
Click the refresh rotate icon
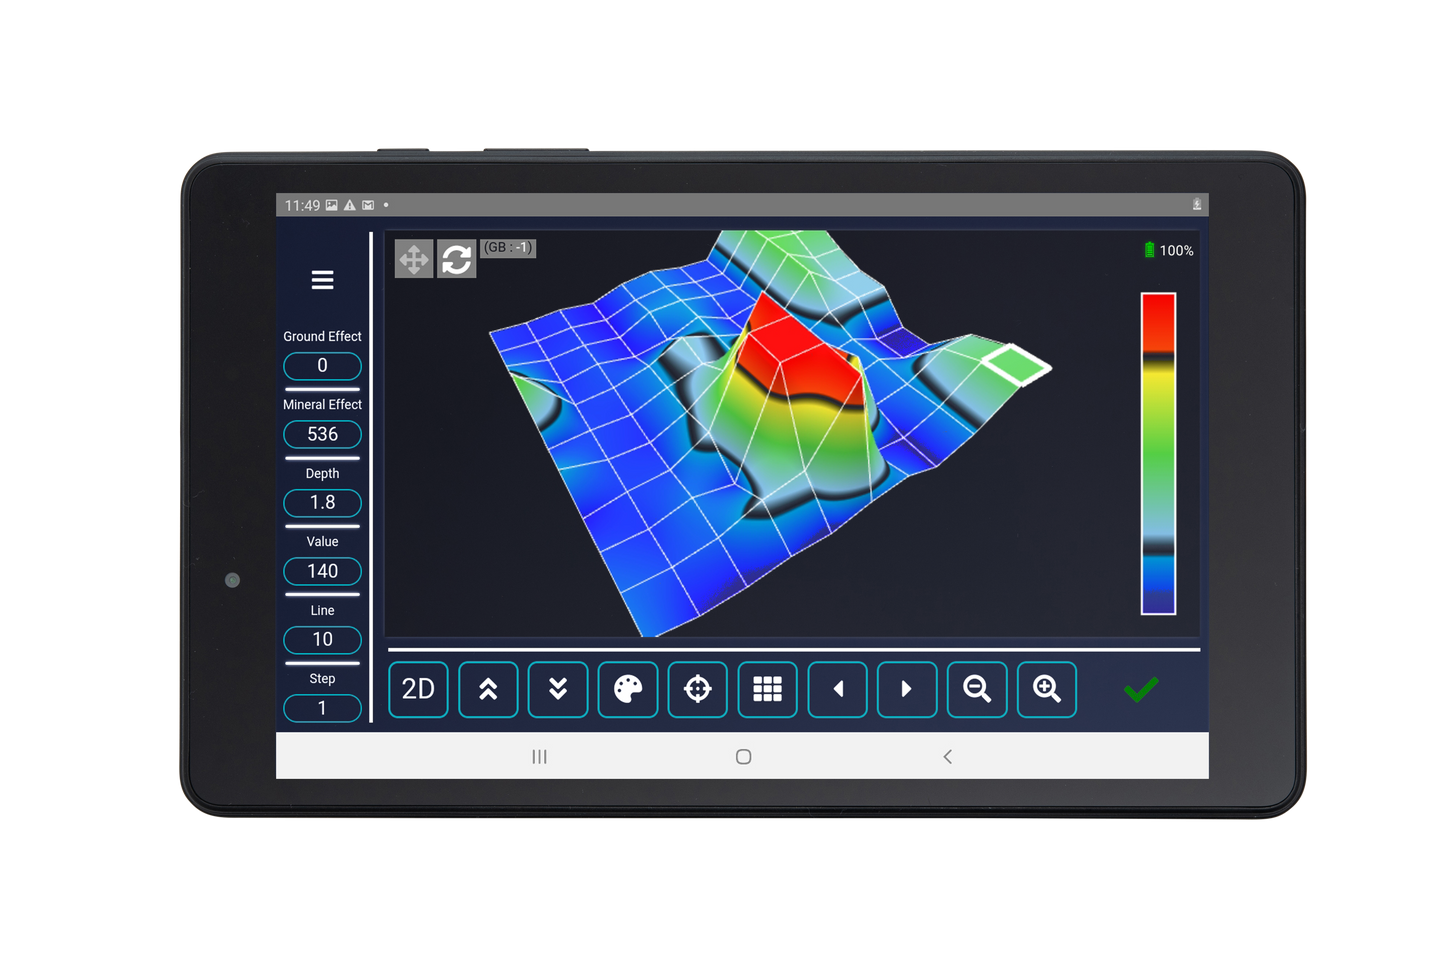pyautogui.click(x=457, y=259)
